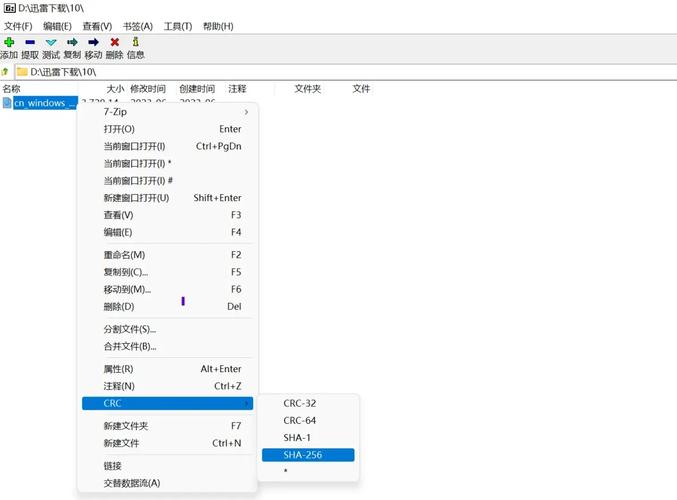The height and width of the screenshot is (500, 677).
Task: Select the cn_windows file name
Action: (x=45, y=103)
